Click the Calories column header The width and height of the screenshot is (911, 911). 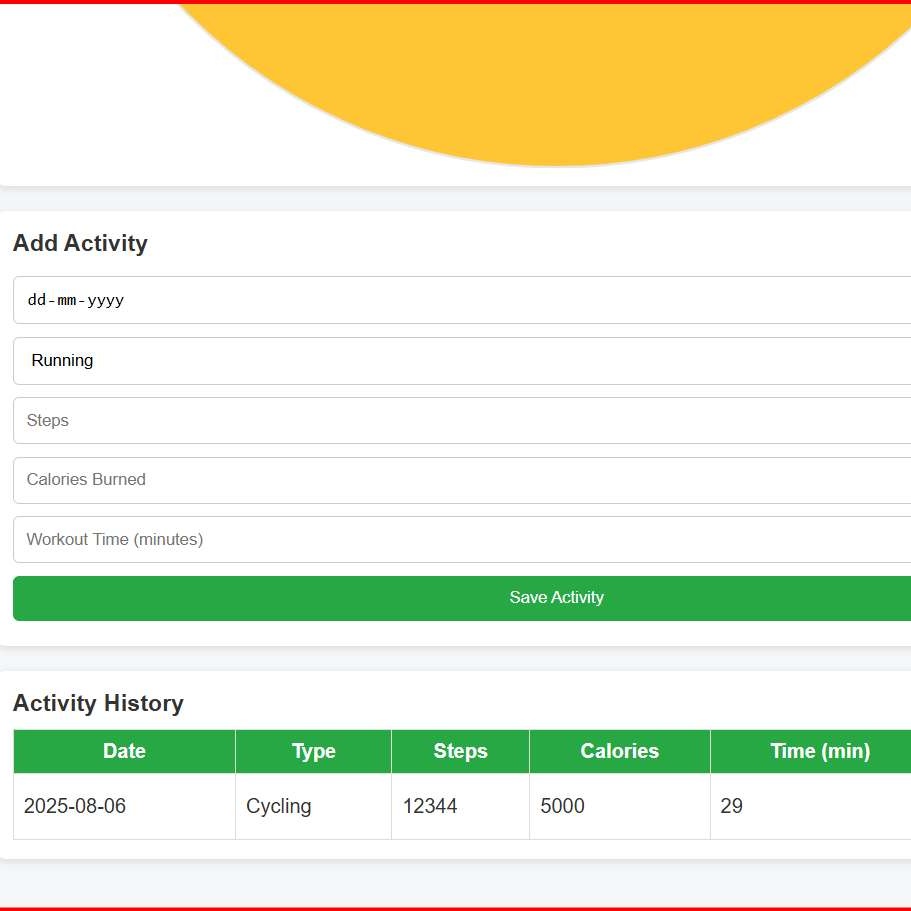[619, 751]
